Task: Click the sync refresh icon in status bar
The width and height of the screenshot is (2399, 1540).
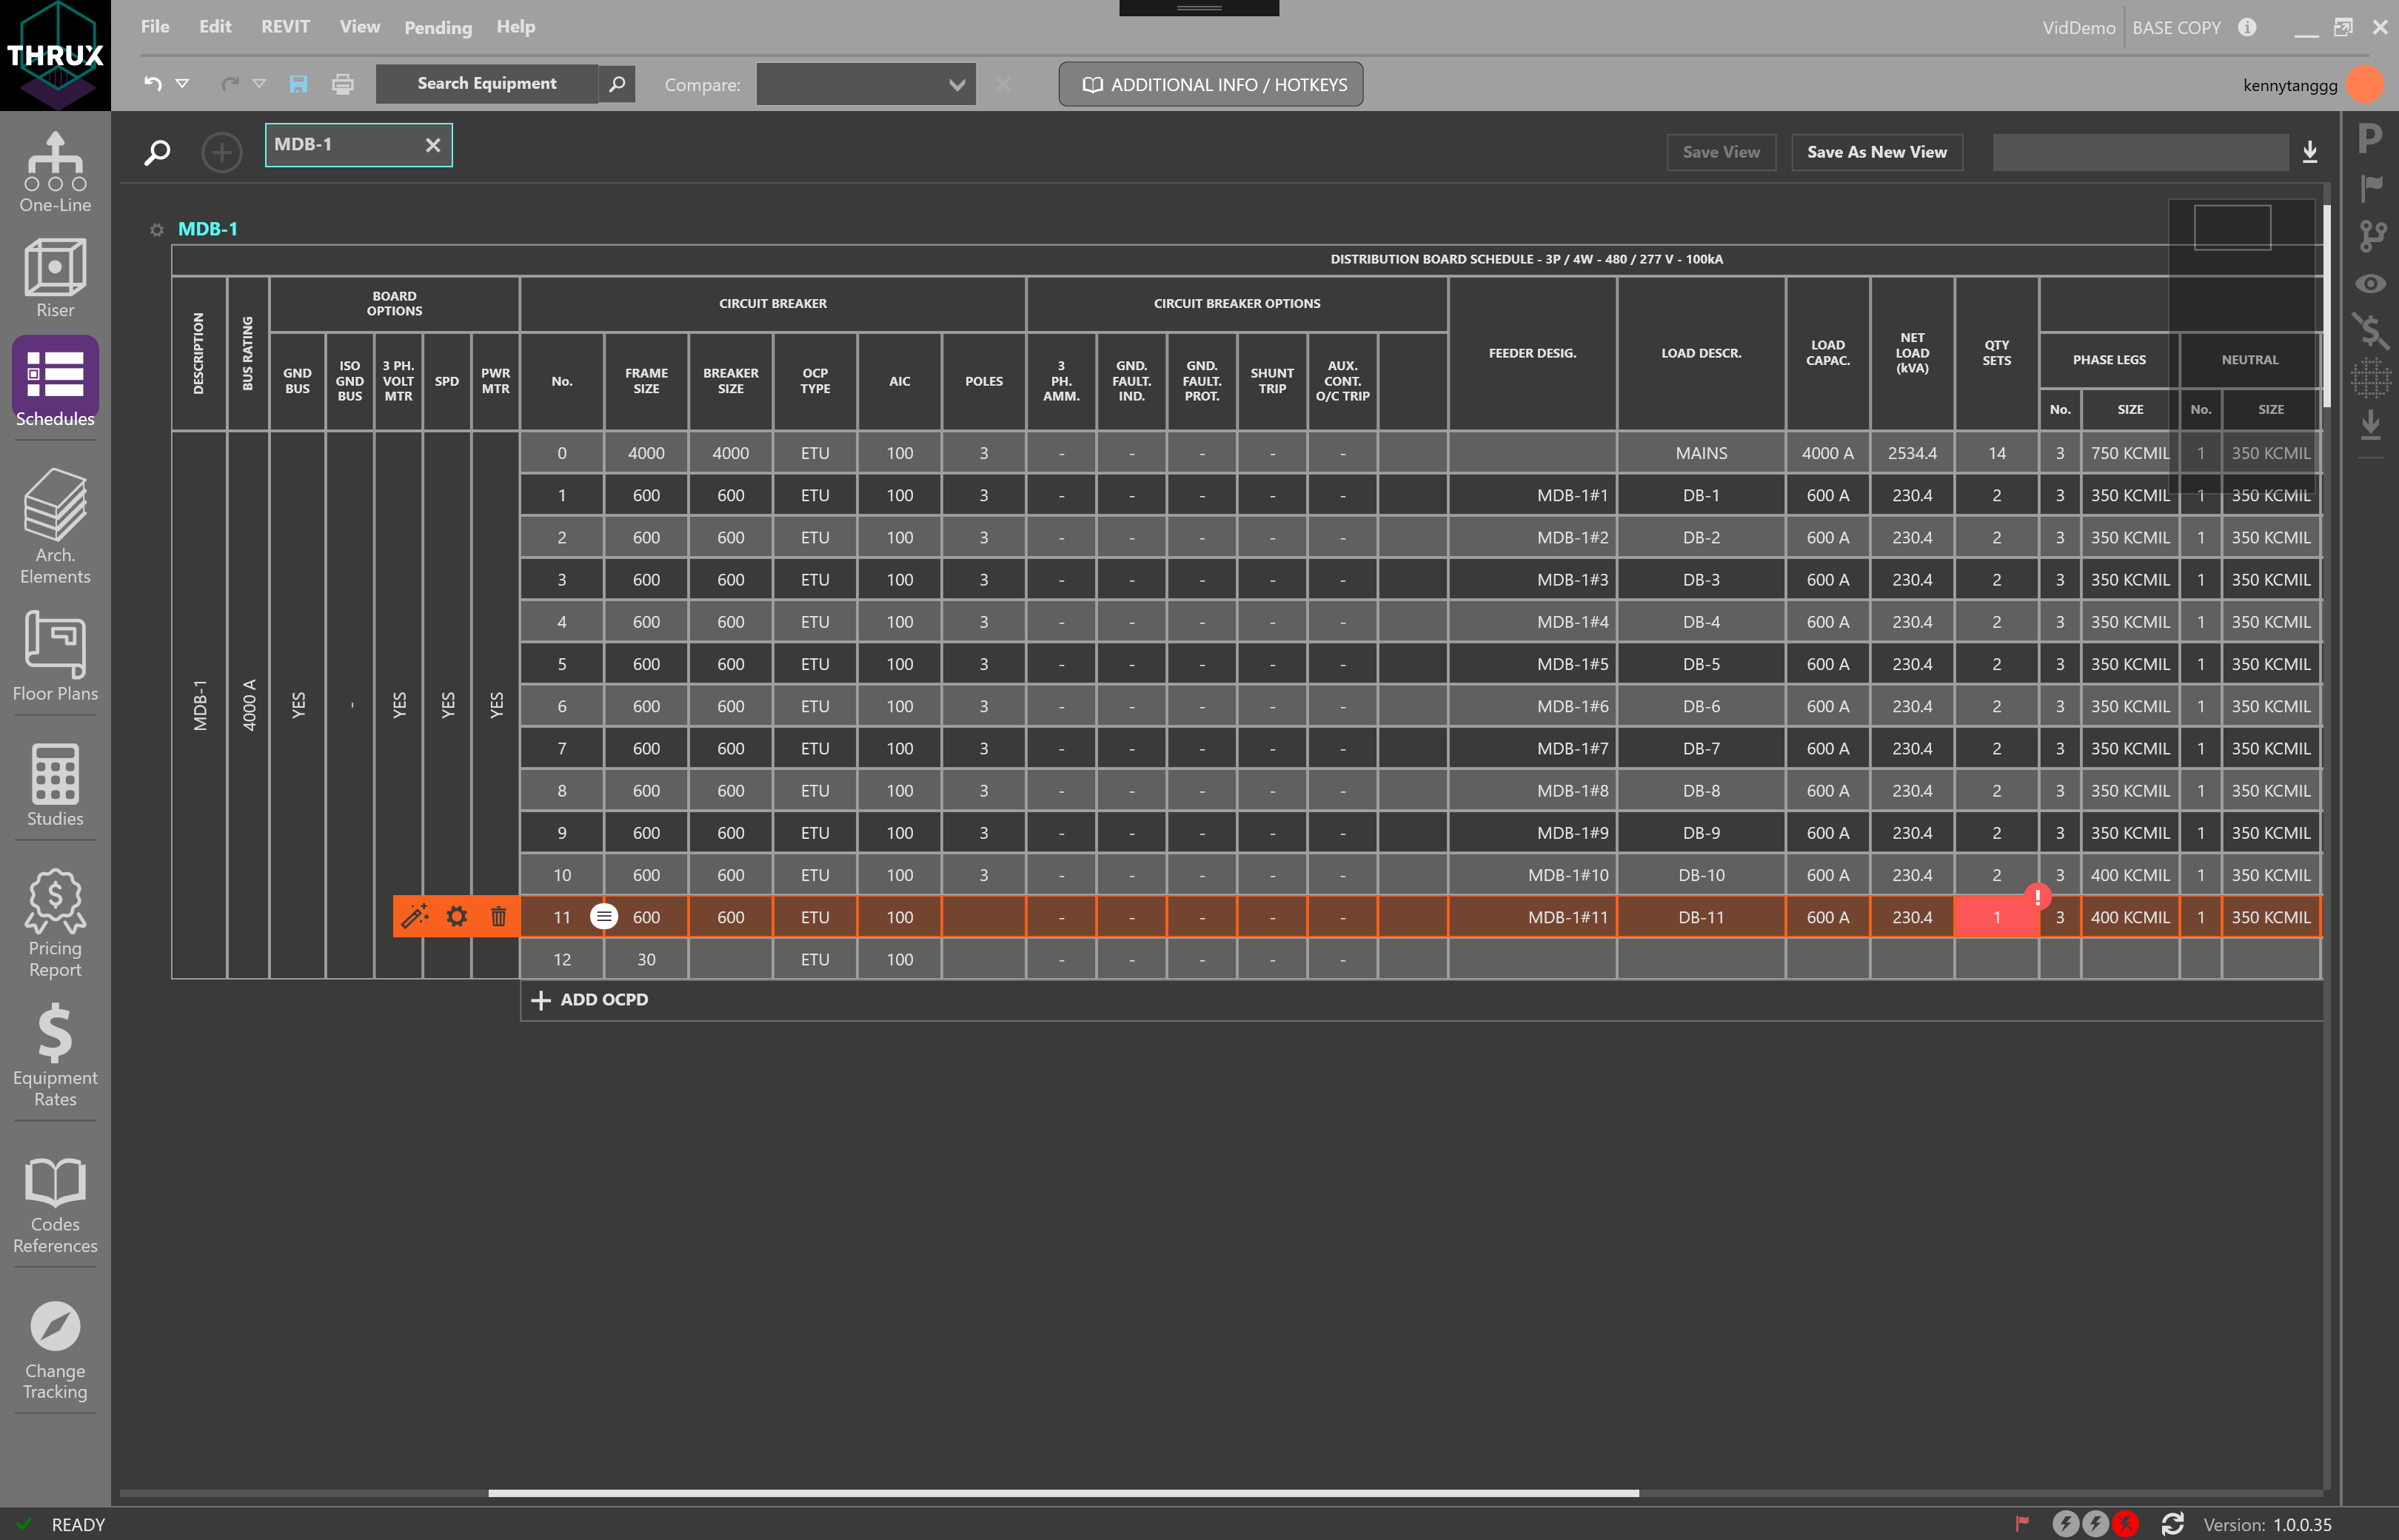Action: [2172, 1524]
